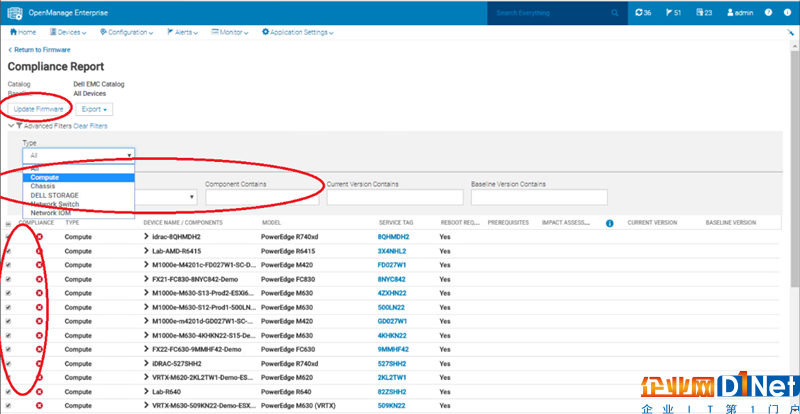Toggle checkbox for FX21-FC830-8NYC842-Demo row
This screenshot has width=800, height=414.
pos(8,279)
